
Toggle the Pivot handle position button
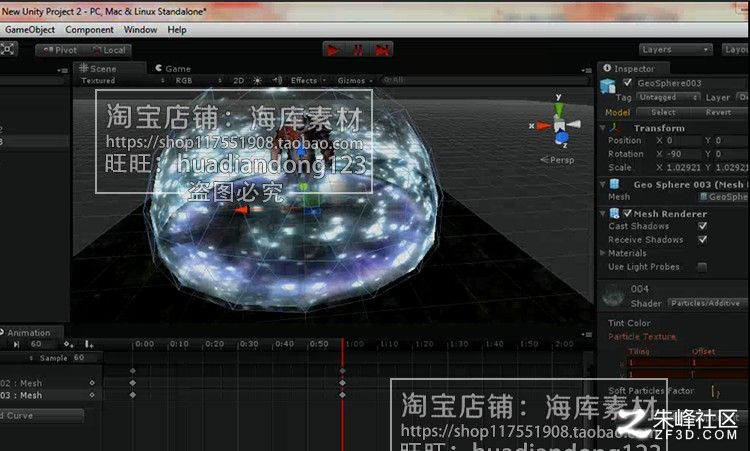(60, 50)
